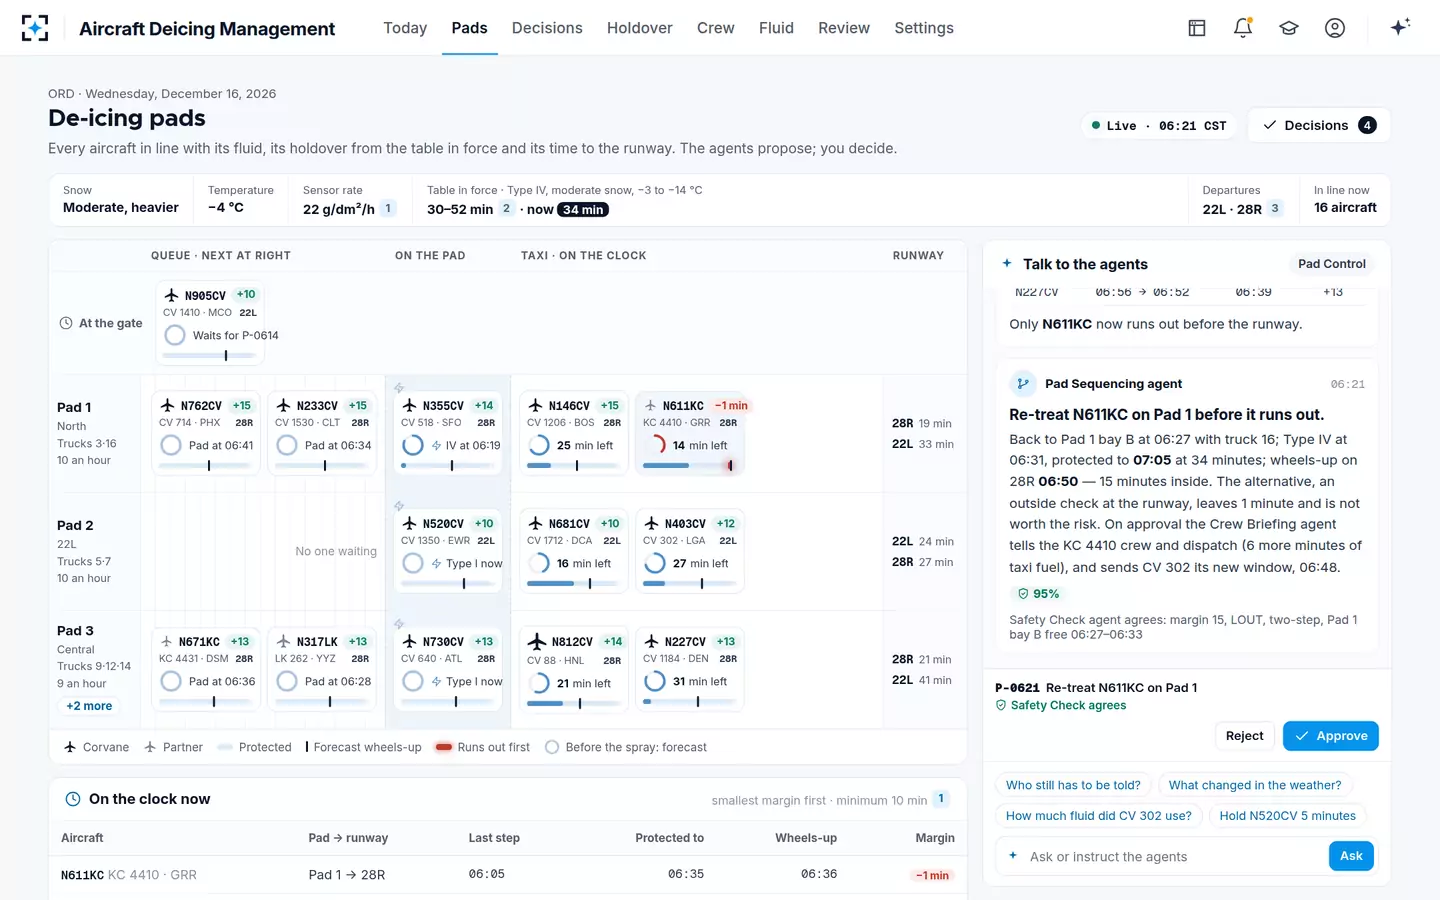Image resolution: width=1440 pixels, height=900 pixels.
Task: Toggle N905CV Waits for P-0614 circle
Action: 175,335
